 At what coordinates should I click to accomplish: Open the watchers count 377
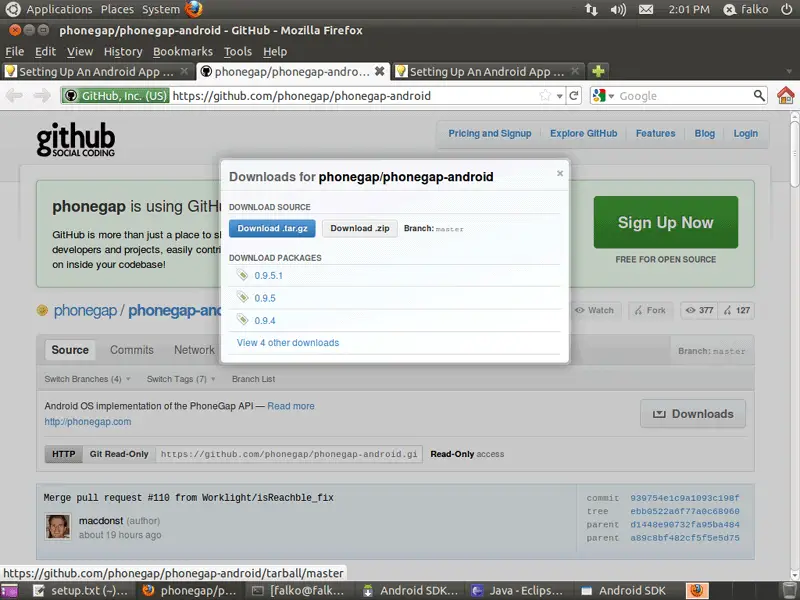pyautogui.click(x=699, y=310)
